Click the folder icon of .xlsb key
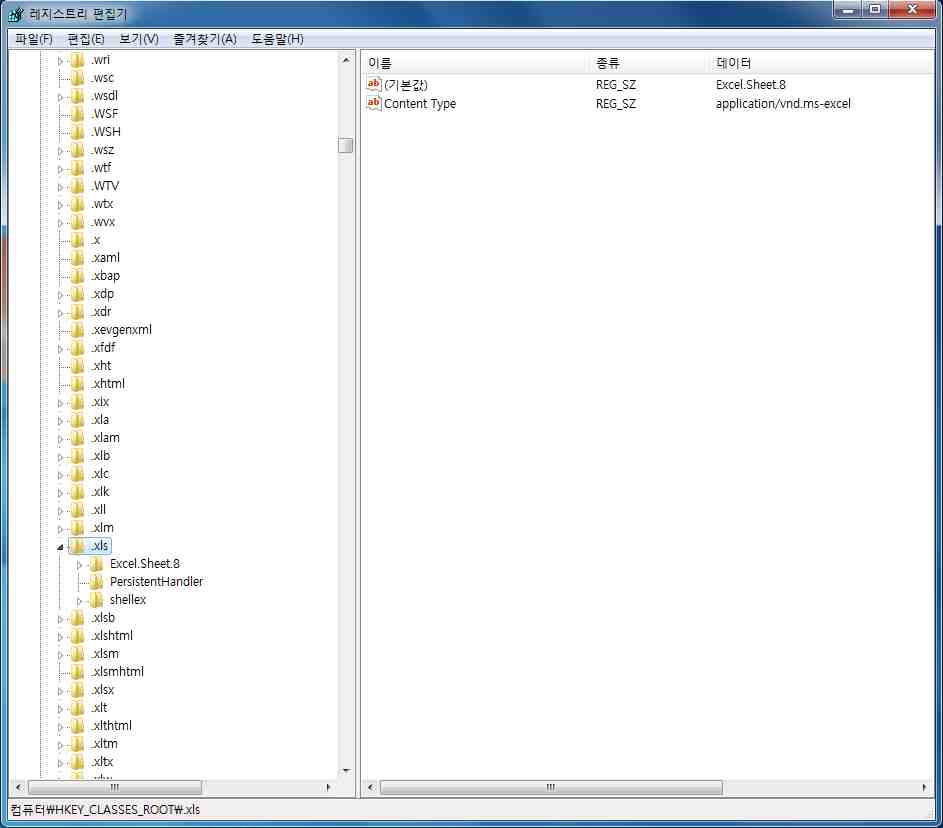This screenshot has height=828, width=943. click(78, 618)
